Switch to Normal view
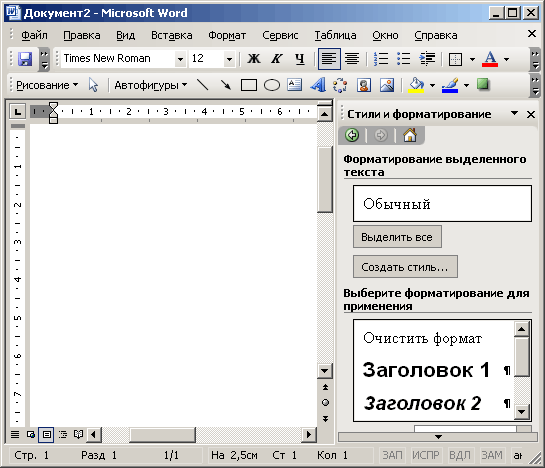The width and height of the screenshot is (545, 468). (15, 434)
